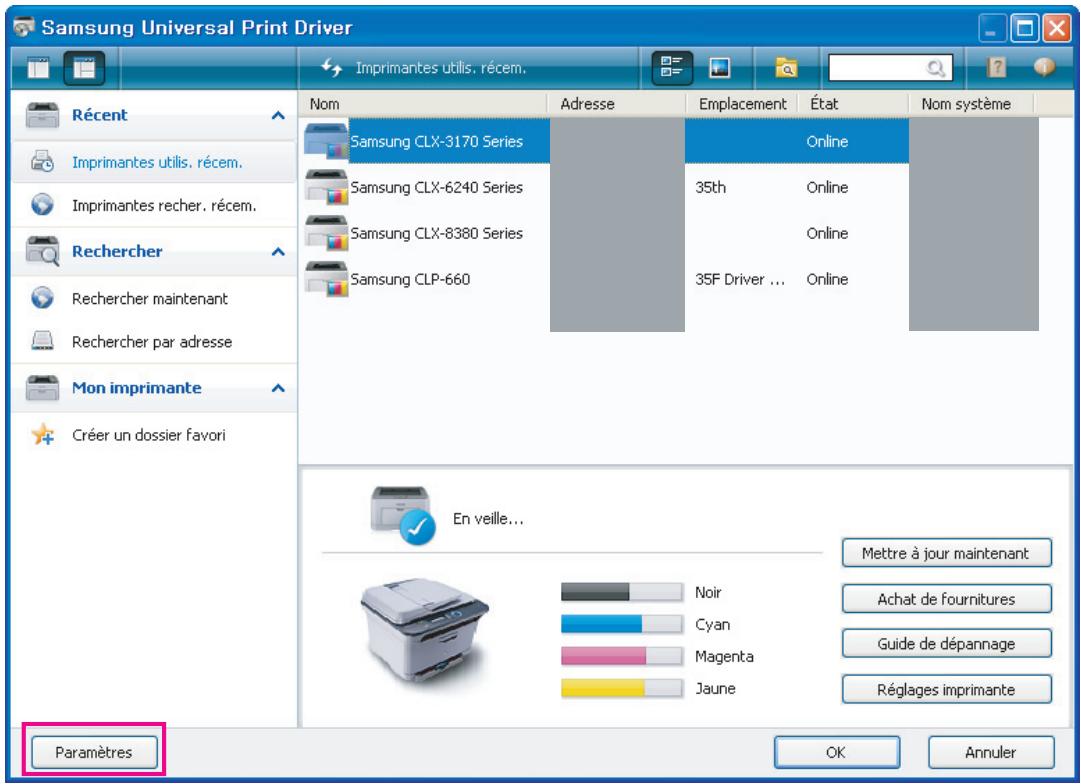The image size is (1081, 784).
Task: Click the printer icon beside Rechercher par adresse
Action: click(x=42, y=341)
